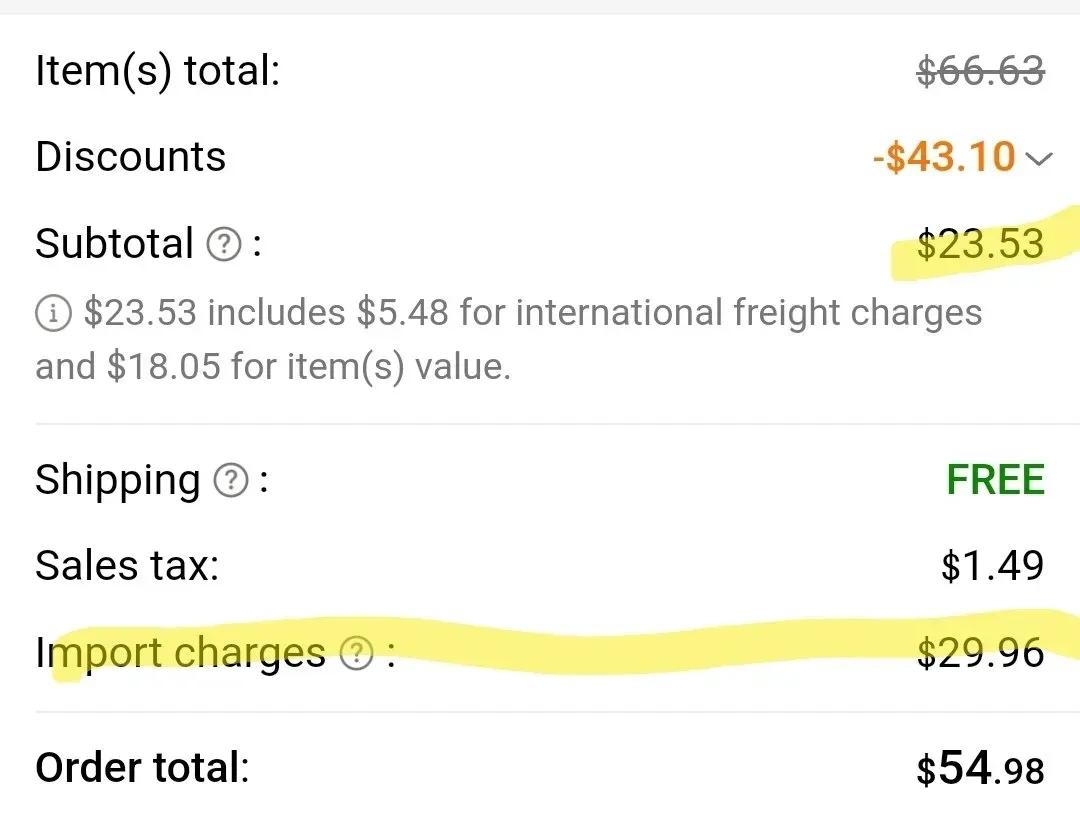Select the Shipping label
The width and height of the screenshot is (1080, 813).
click(118, 480)
